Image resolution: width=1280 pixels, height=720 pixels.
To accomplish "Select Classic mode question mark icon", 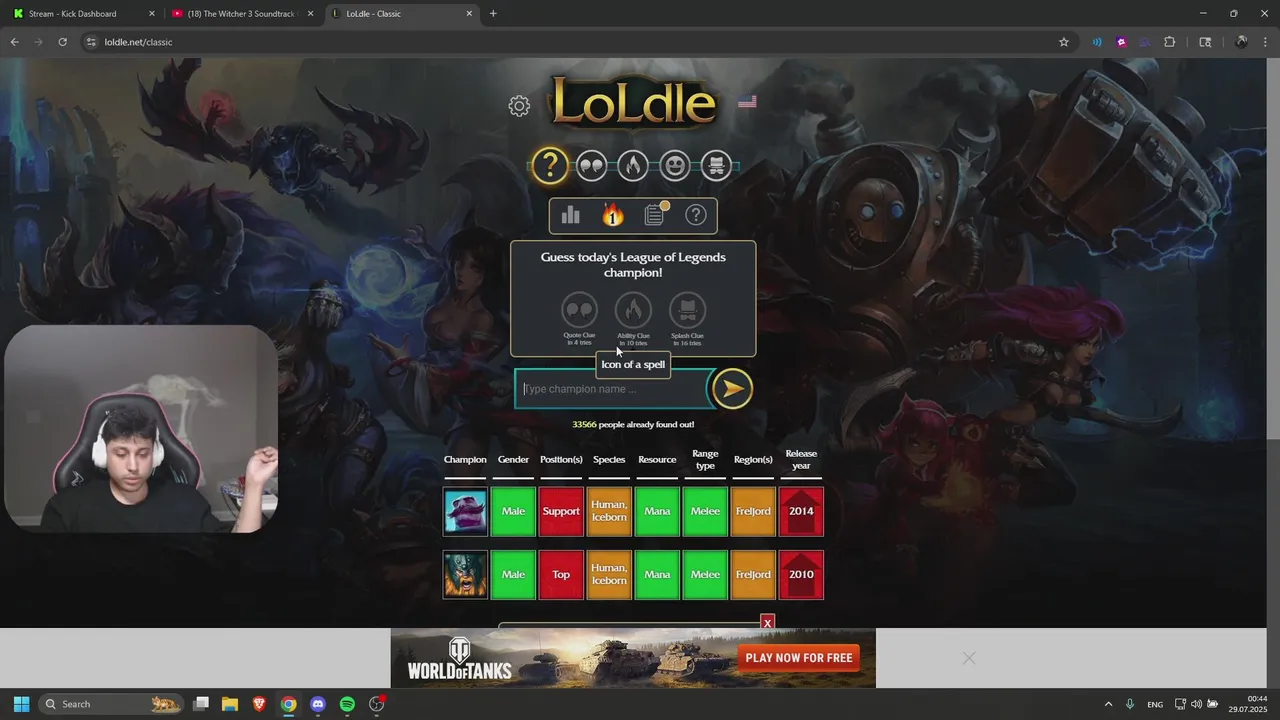I will (549, 165).
